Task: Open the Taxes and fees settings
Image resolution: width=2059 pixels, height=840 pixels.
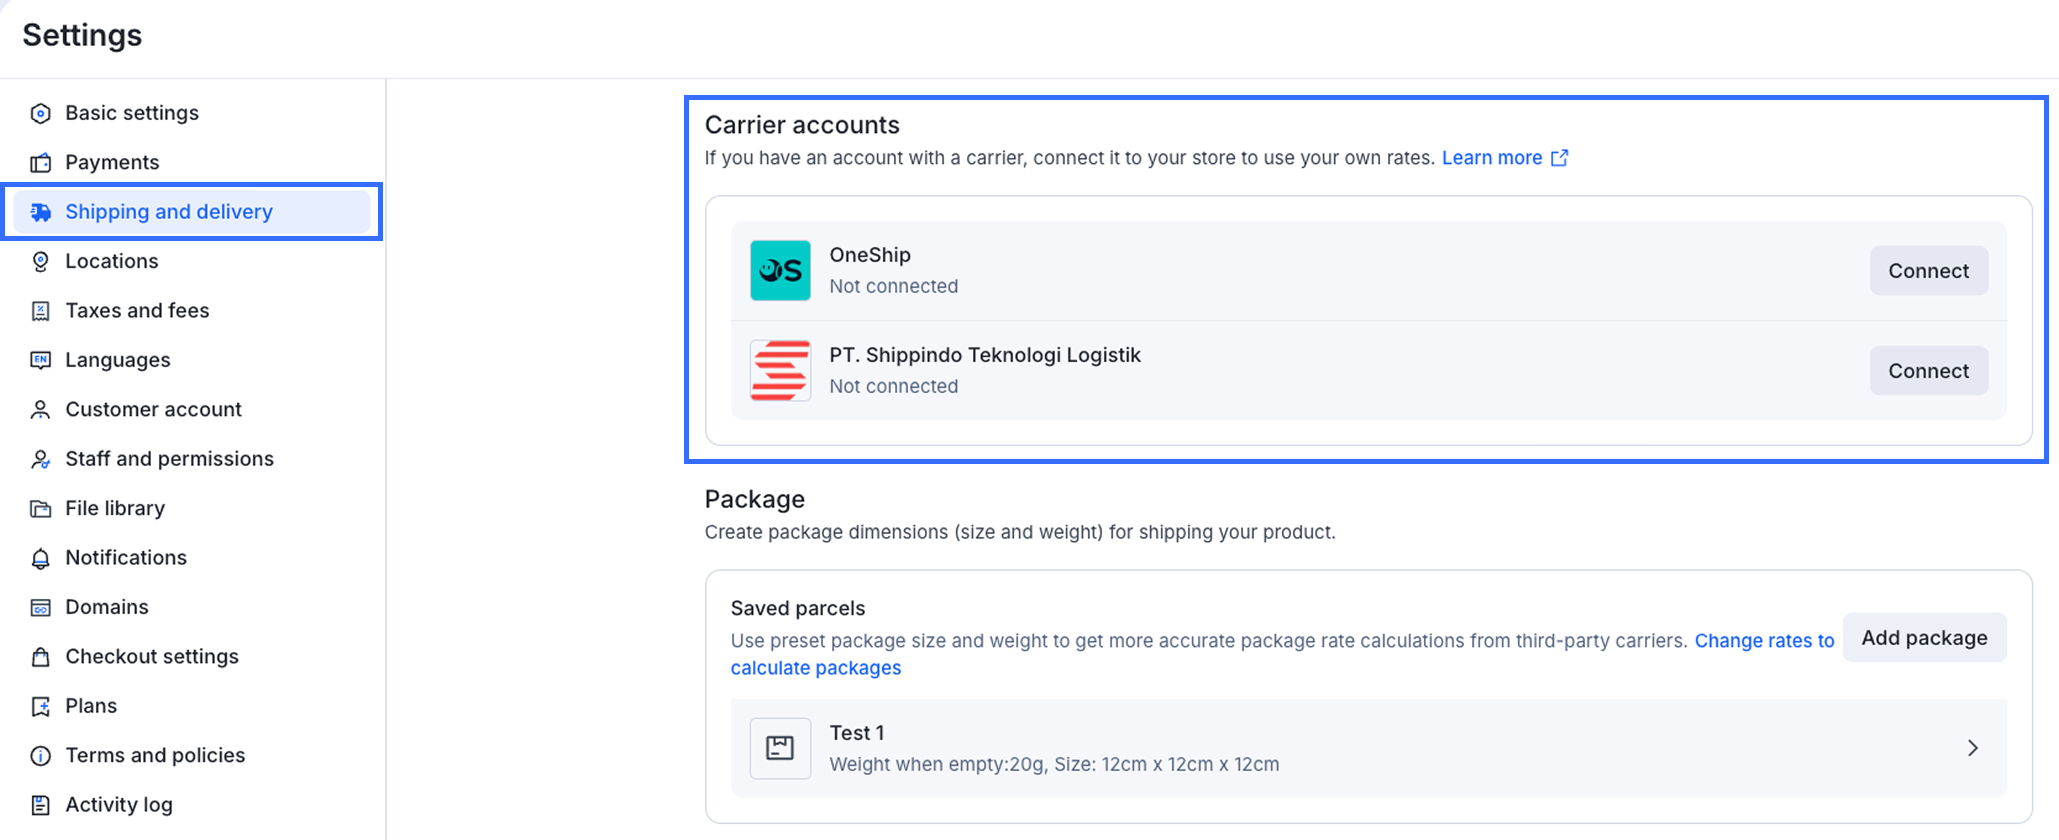Action: [x=137, y=311]
